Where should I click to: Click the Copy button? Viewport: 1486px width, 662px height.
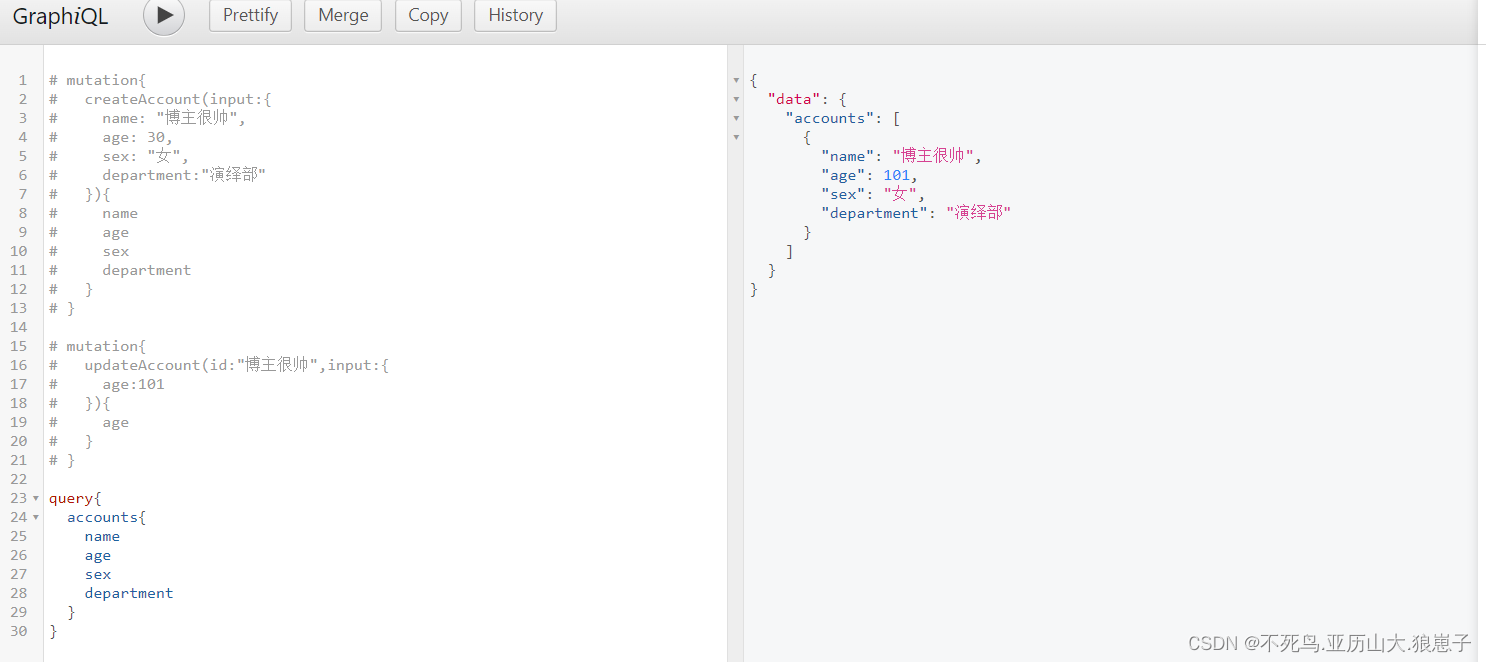click(x=428, y=15)
